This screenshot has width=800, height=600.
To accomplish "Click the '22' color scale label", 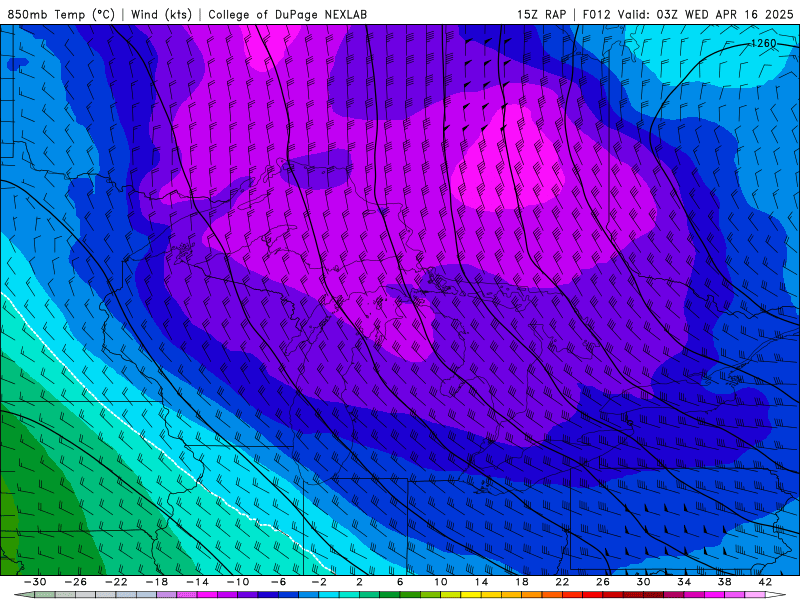I will (x=562, y=582).
